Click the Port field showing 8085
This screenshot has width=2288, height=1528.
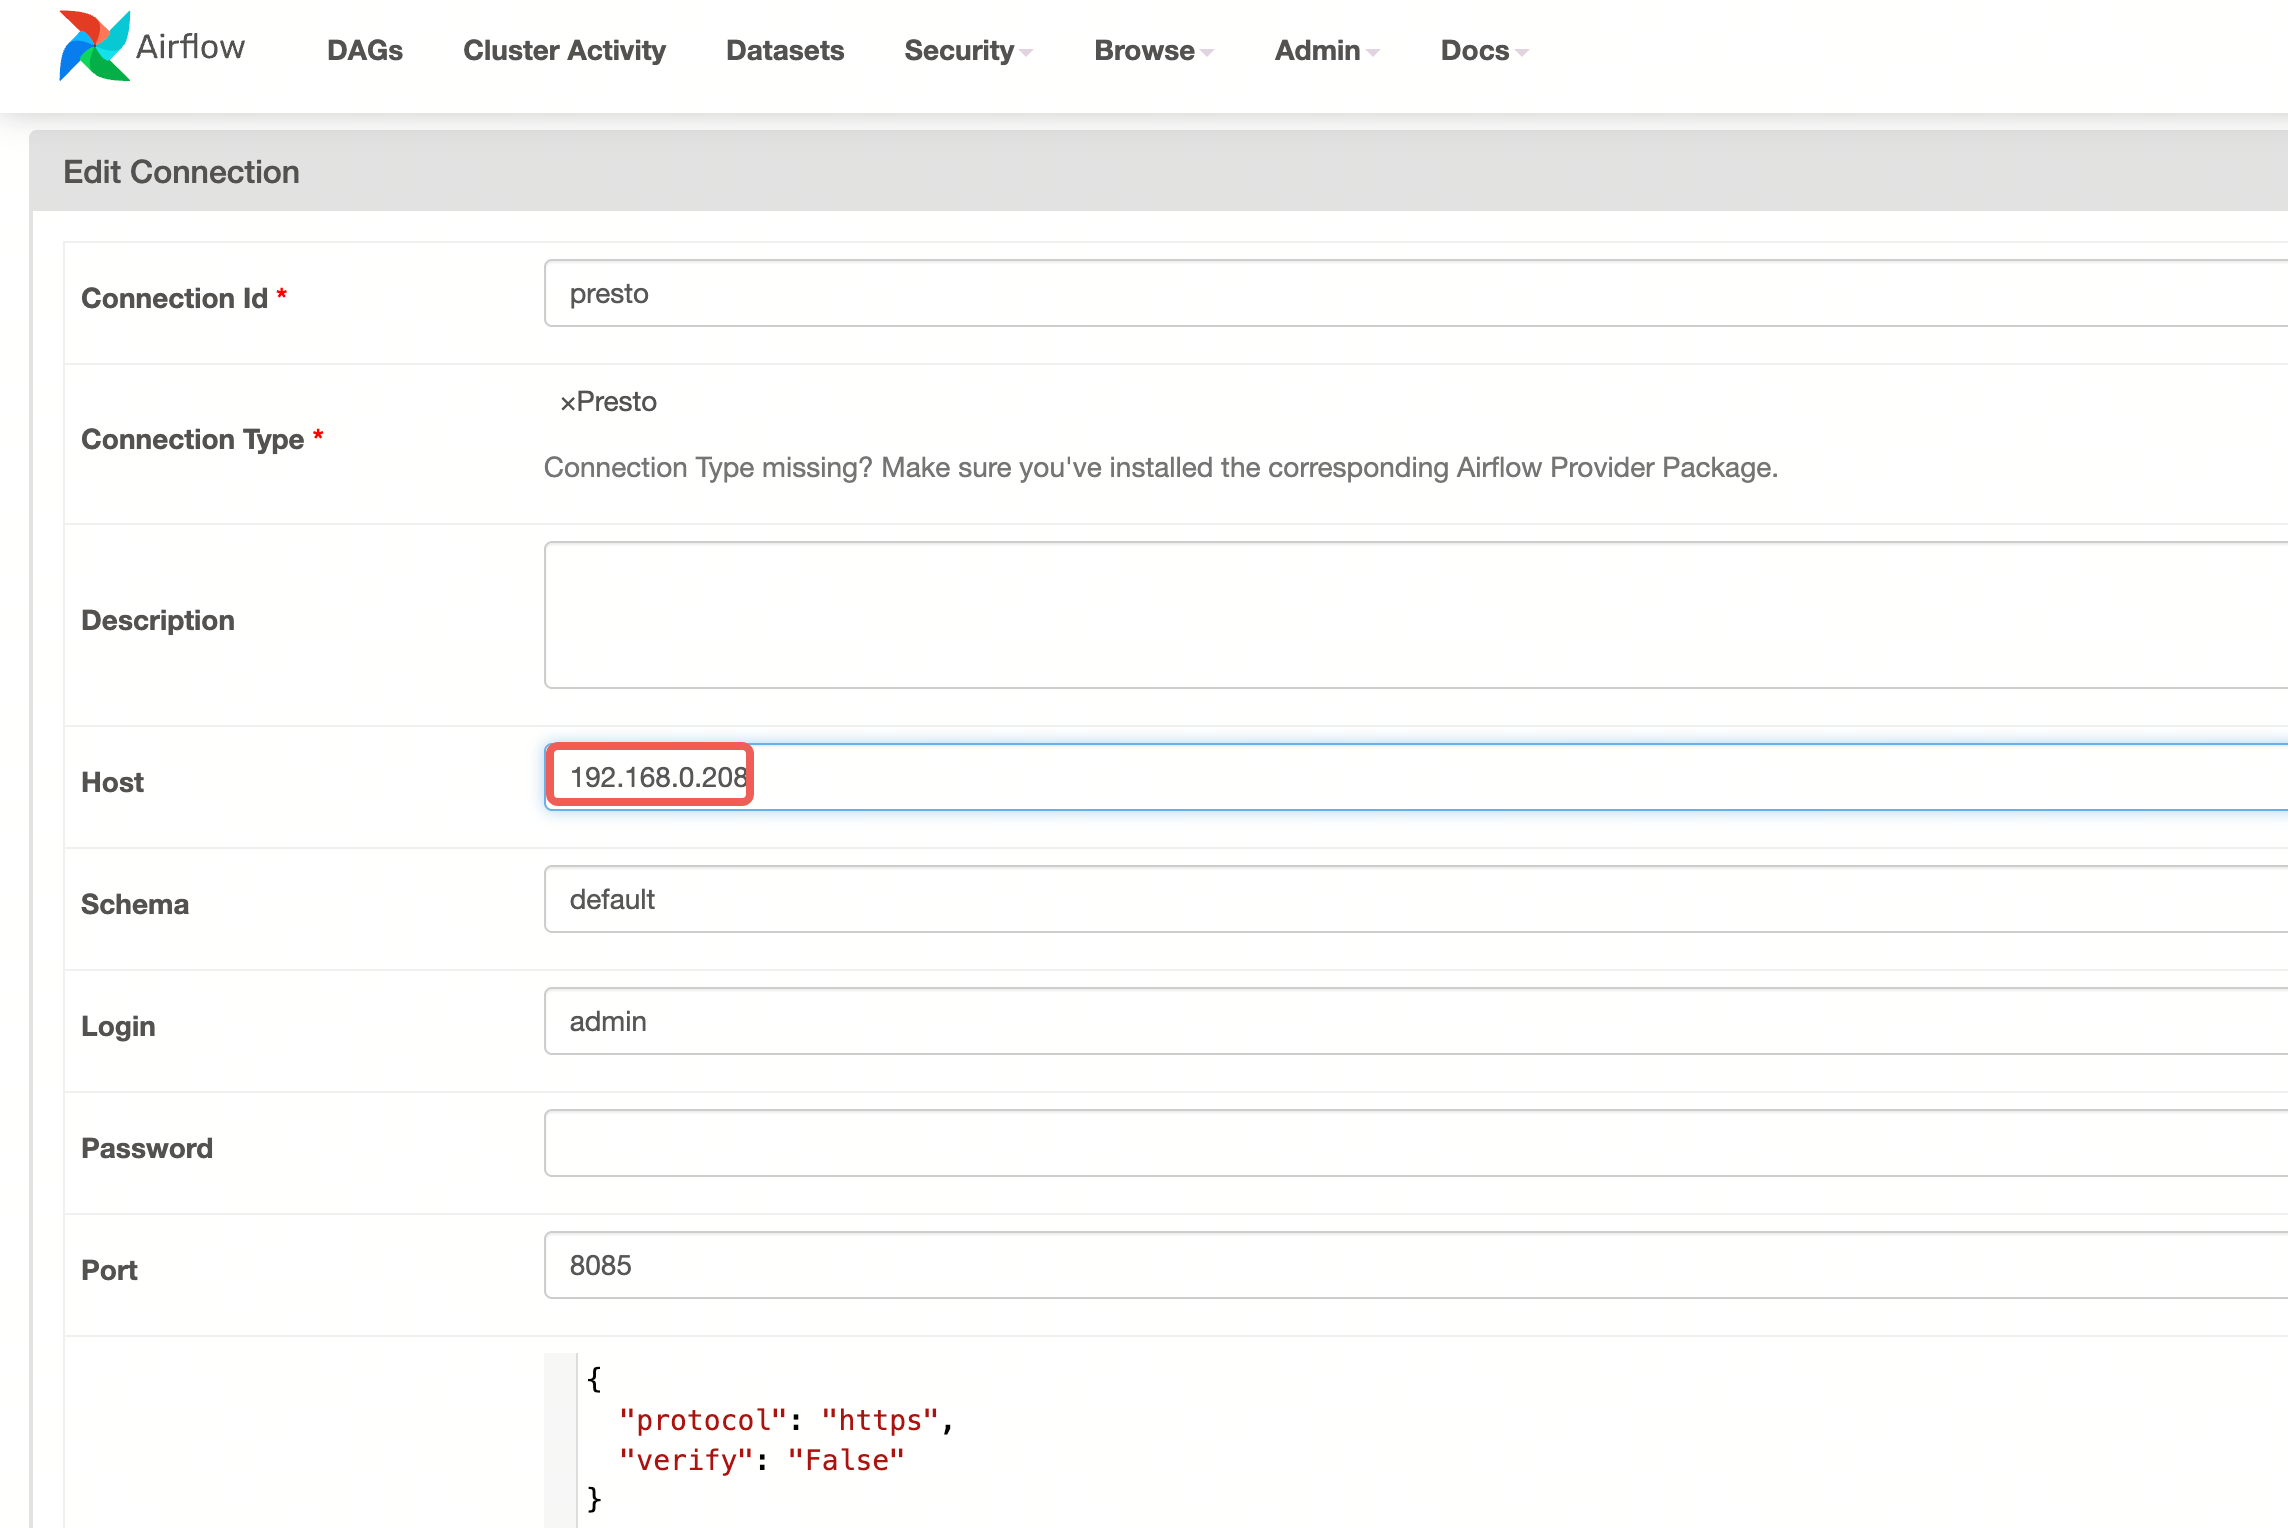point(1400,1265)
